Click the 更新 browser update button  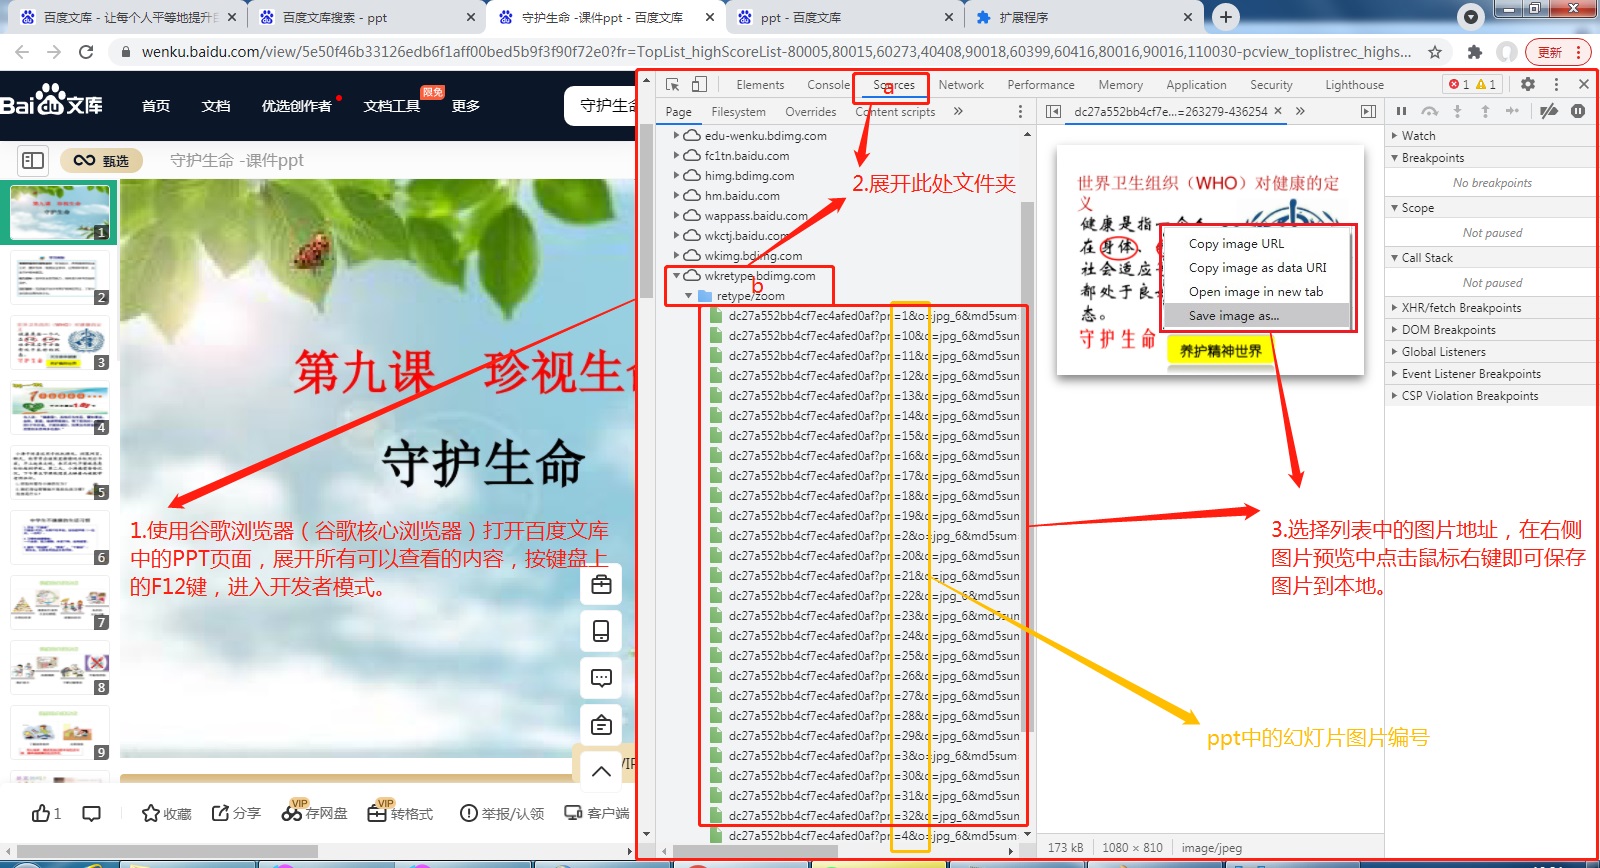pos(1558,52)
